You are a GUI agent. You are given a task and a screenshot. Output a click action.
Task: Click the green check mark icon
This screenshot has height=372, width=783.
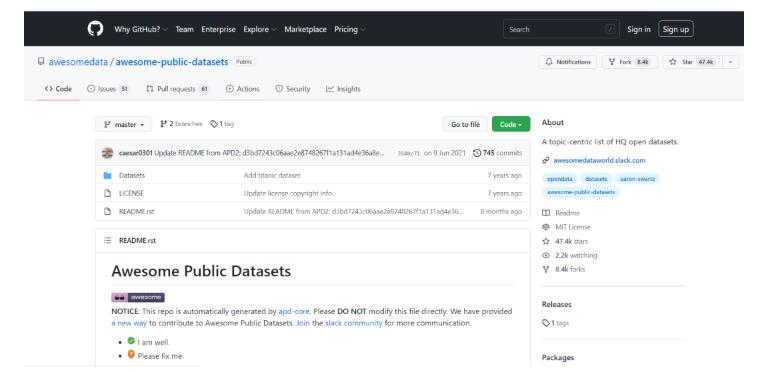coord(131,341)
